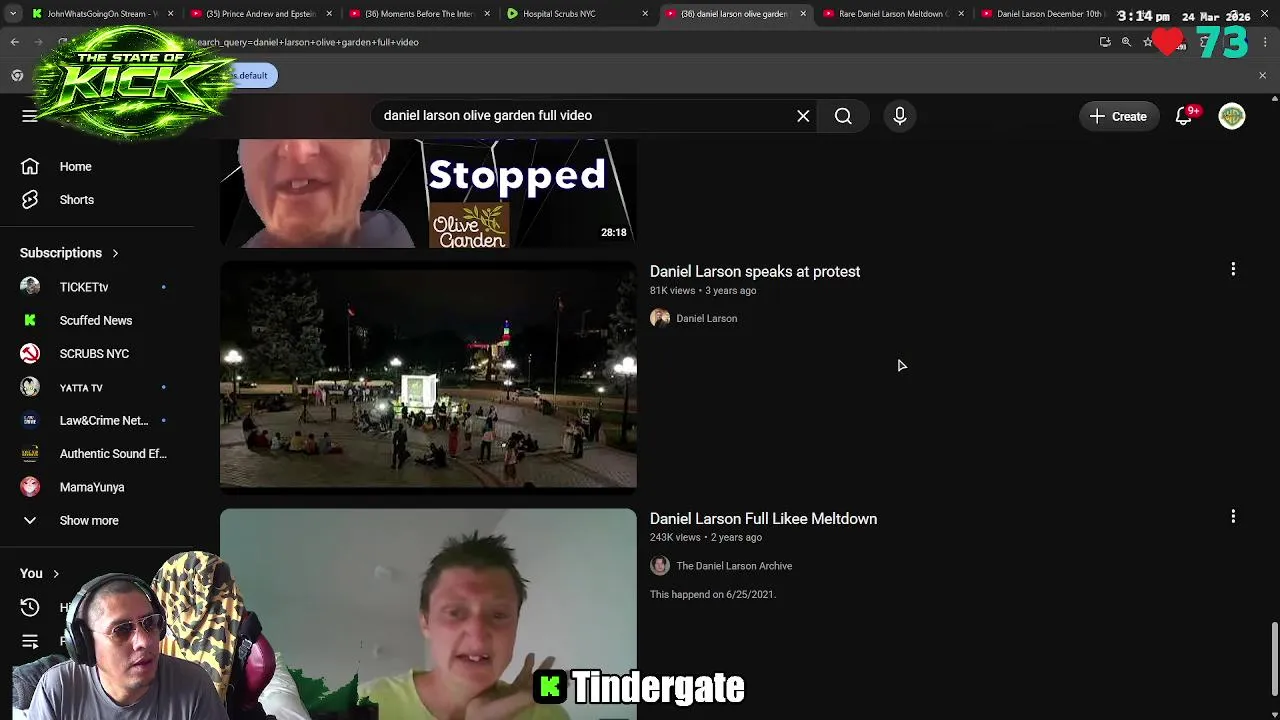Open The Daniel Larson Archive channel link
The height and width of the screenshot is (720, 1280).
[734, 566]
